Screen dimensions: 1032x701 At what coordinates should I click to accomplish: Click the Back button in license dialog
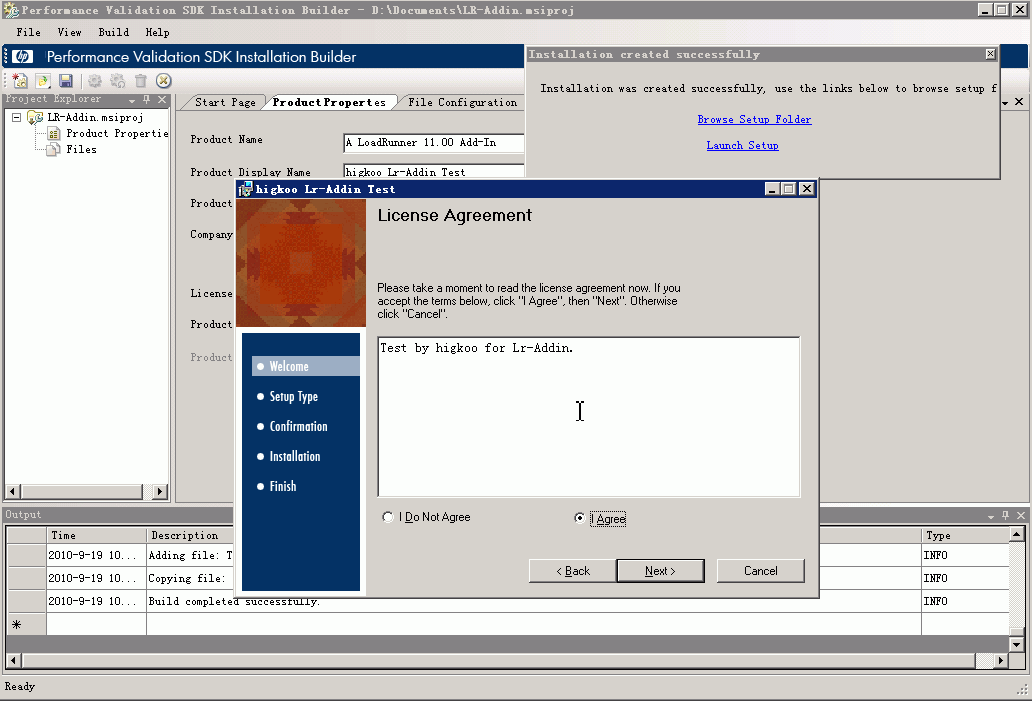click(573, 571)
